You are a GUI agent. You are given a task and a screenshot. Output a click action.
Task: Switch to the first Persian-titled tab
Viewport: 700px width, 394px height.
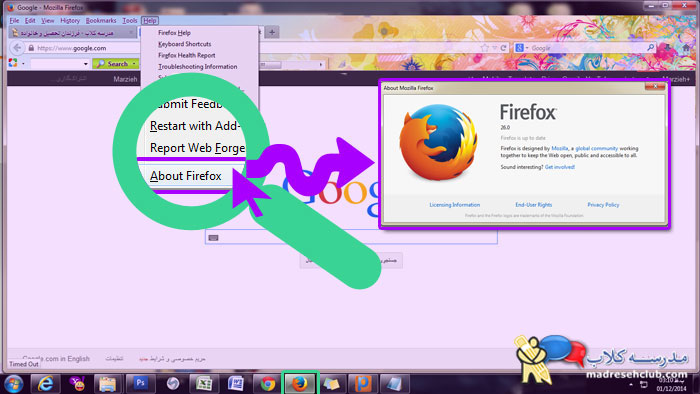pos(71,33)
